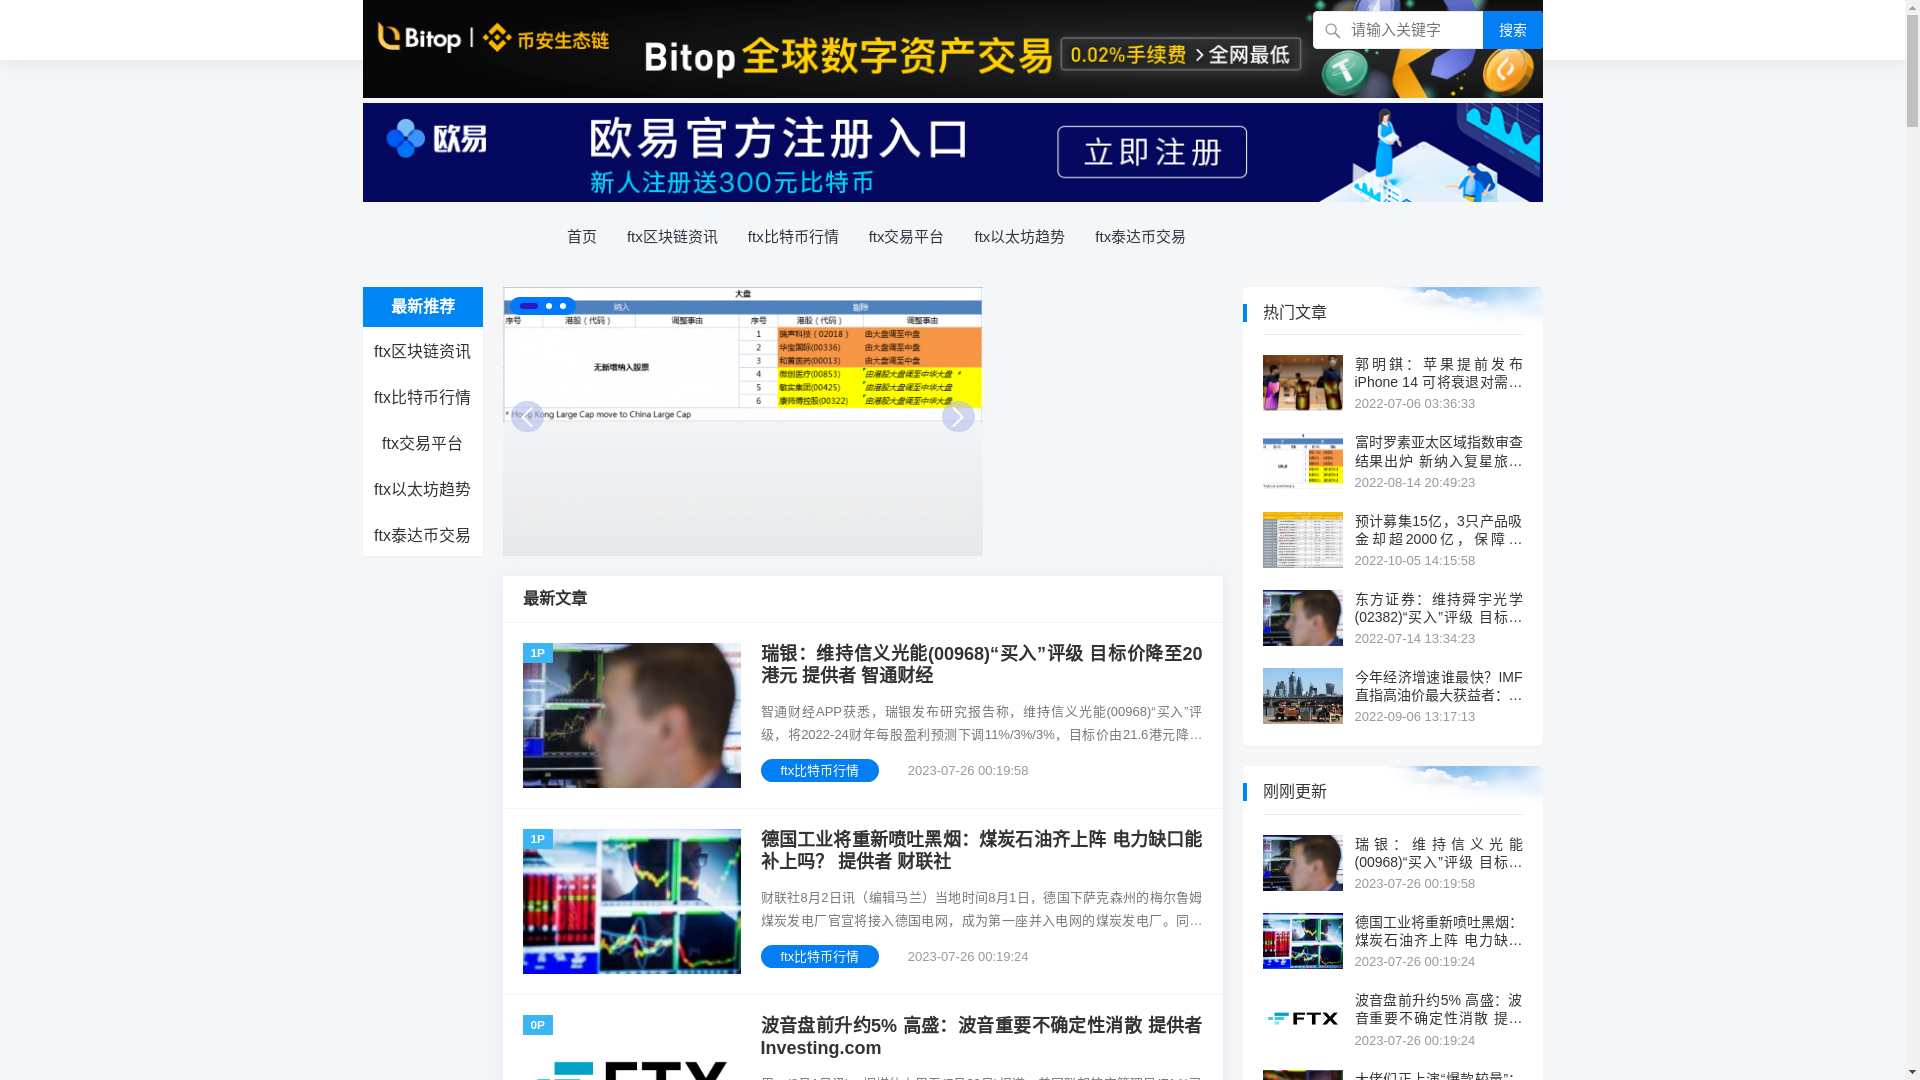1920x1080 pixels.
Task: Select ftx泰达币交易 in the left sidebar
Action: coord(422,536)
